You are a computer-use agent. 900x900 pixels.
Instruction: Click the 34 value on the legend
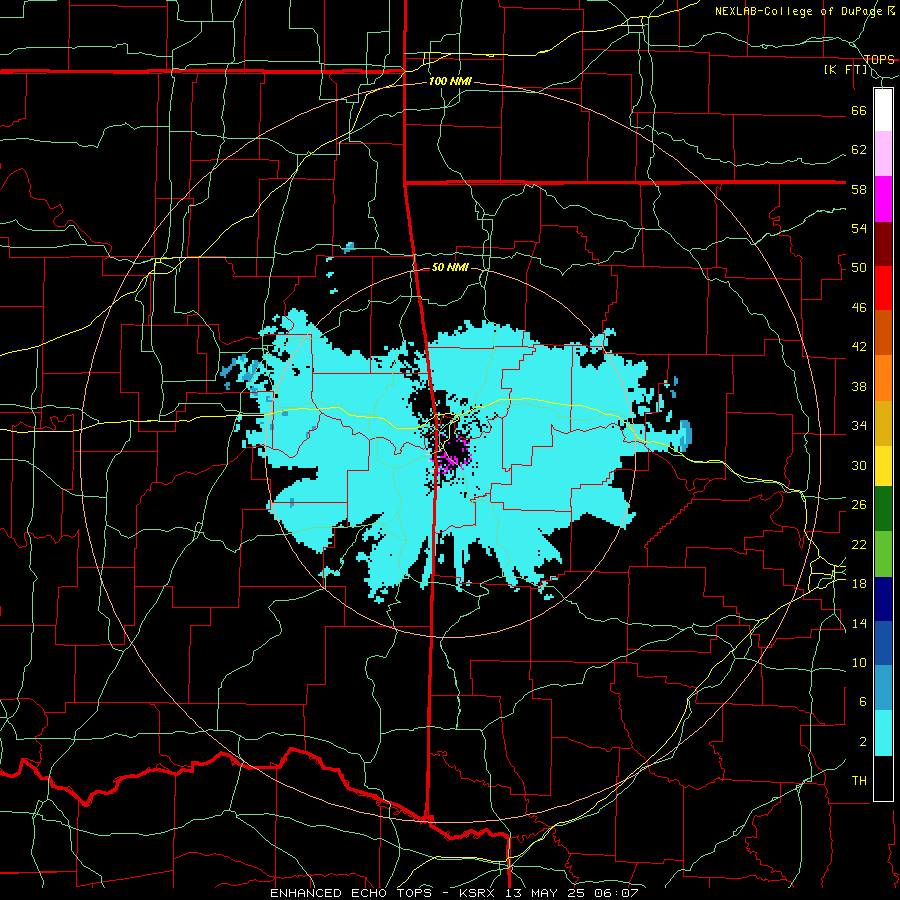pyautogui.click(x=859, y=426)
